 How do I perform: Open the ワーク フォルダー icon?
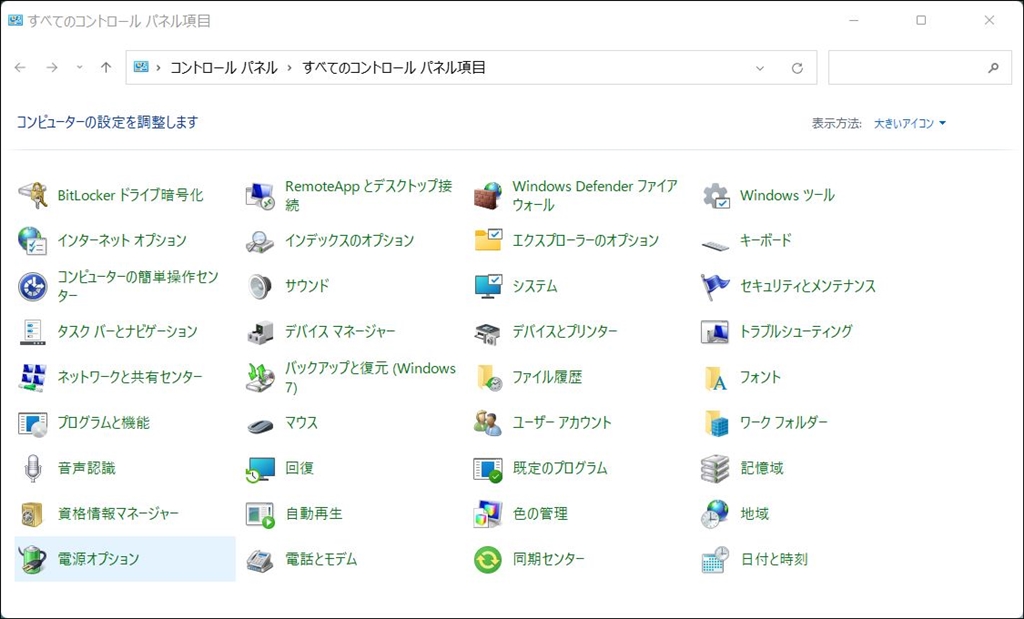click(716, 423)
